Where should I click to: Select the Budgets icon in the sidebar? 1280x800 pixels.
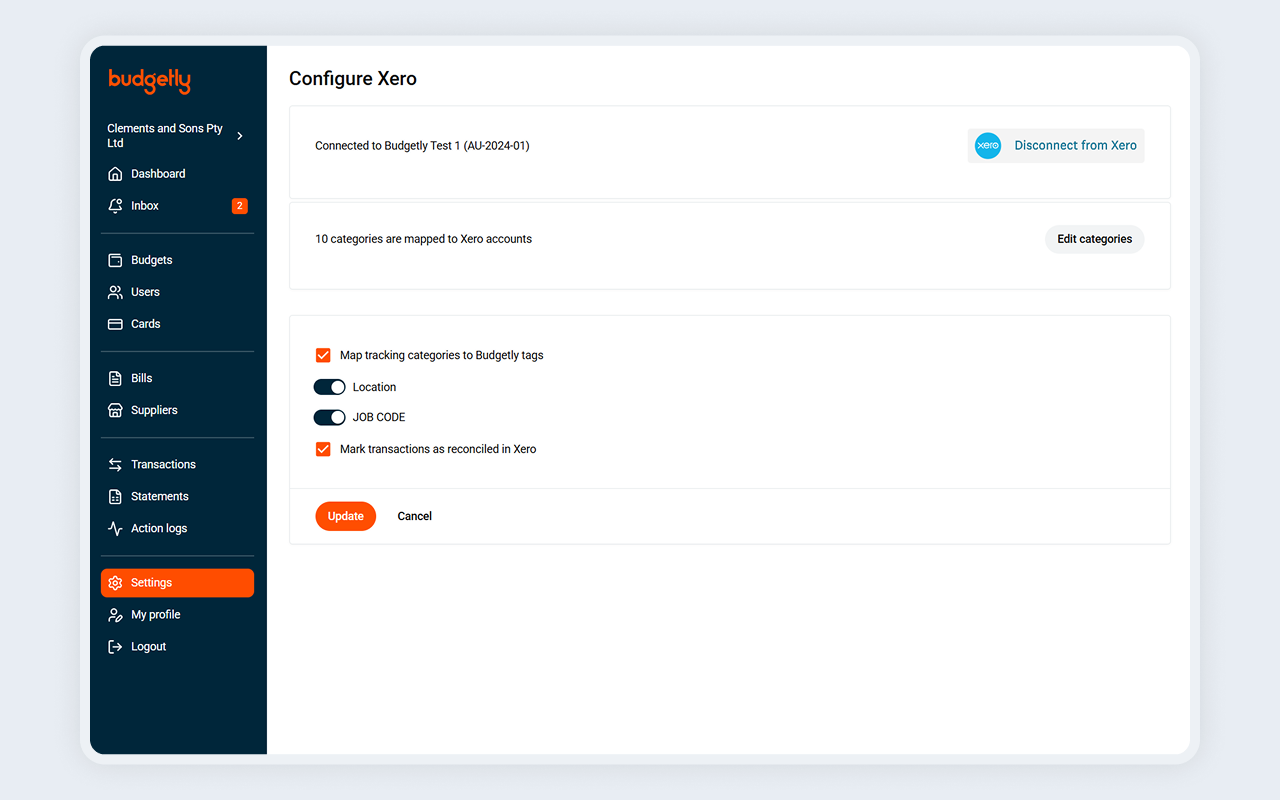click(115, 259)
